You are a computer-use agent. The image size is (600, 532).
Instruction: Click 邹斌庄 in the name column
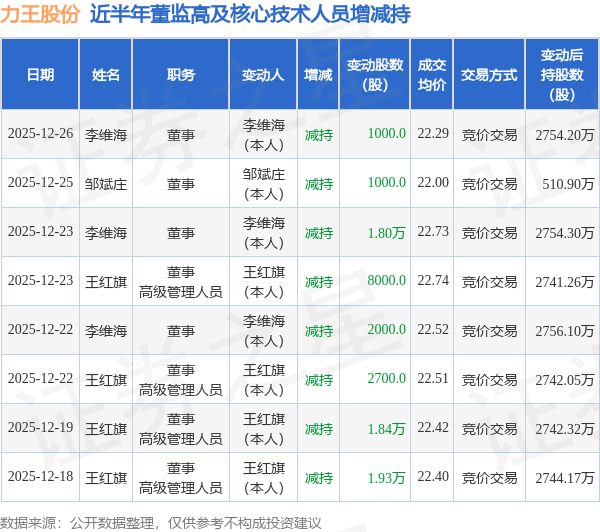point(106,184)
